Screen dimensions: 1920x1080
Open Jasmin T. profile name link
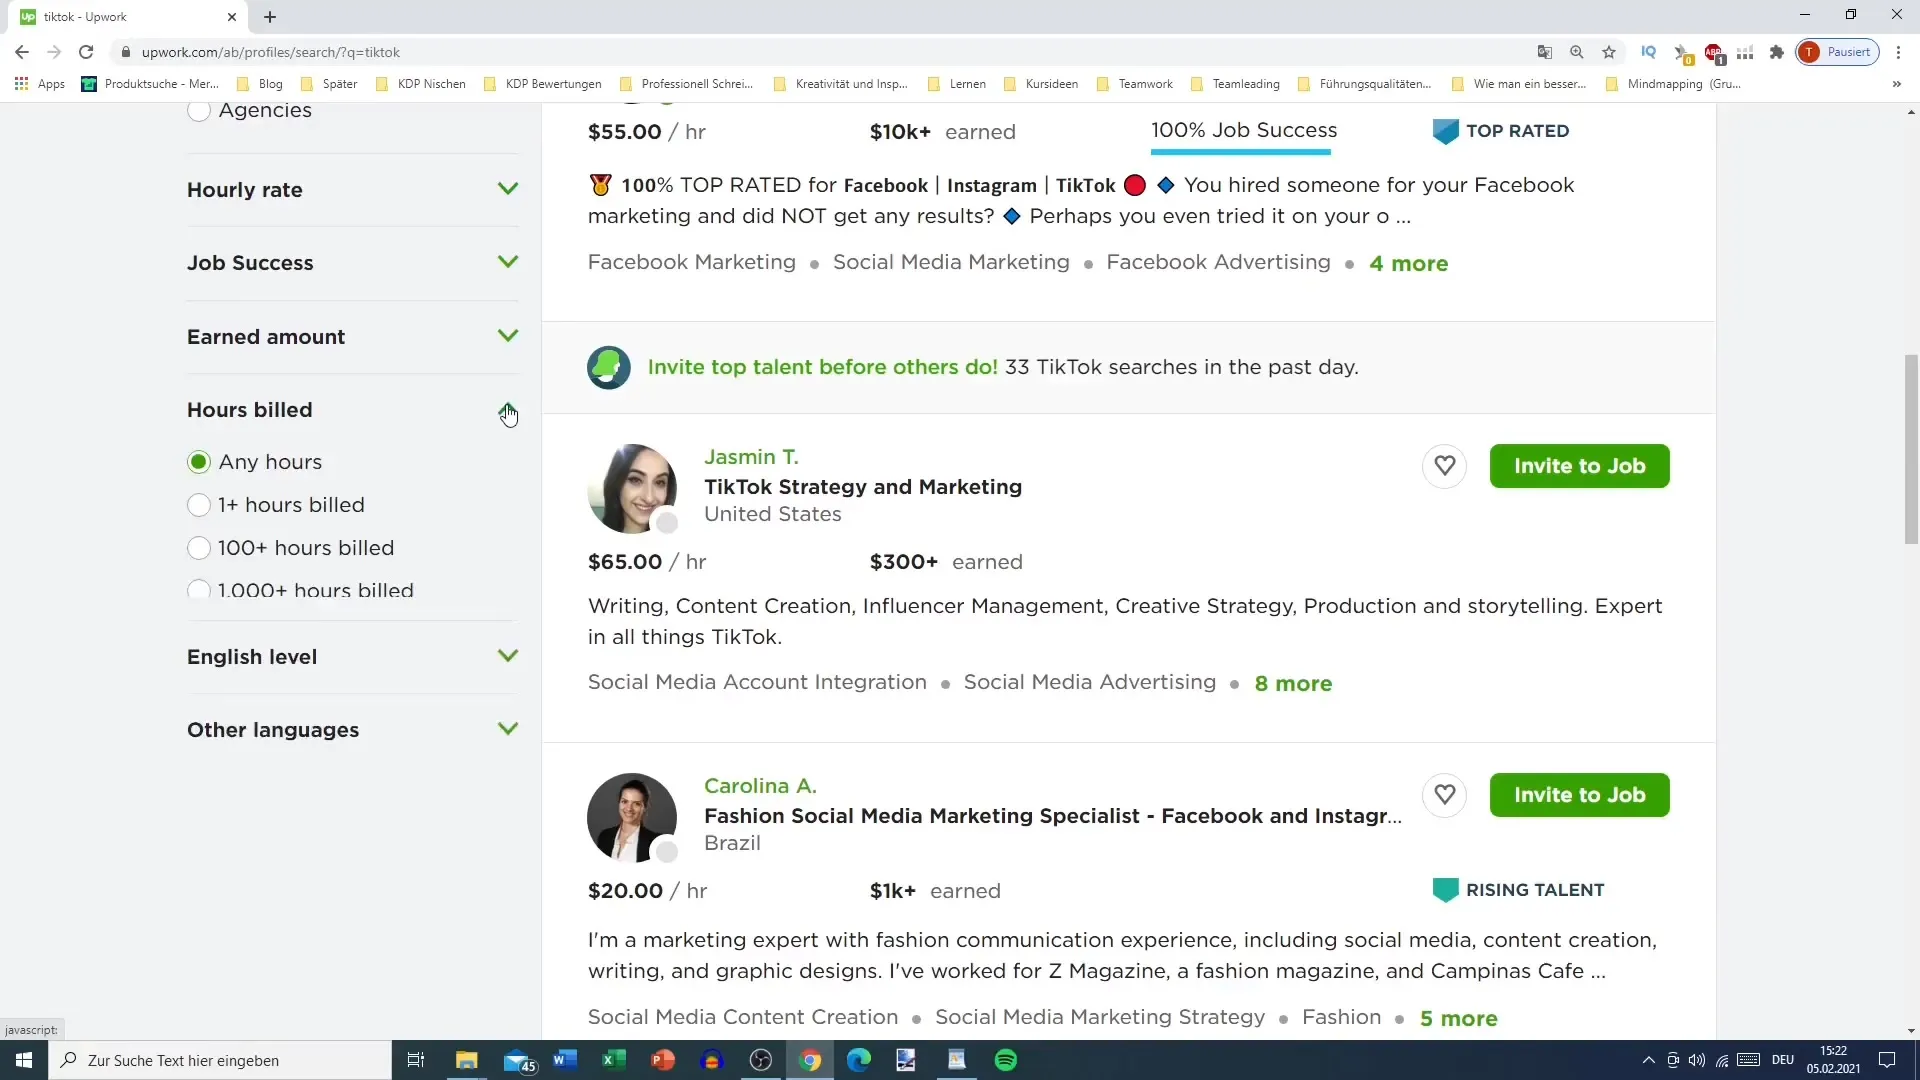click(751, 457)
